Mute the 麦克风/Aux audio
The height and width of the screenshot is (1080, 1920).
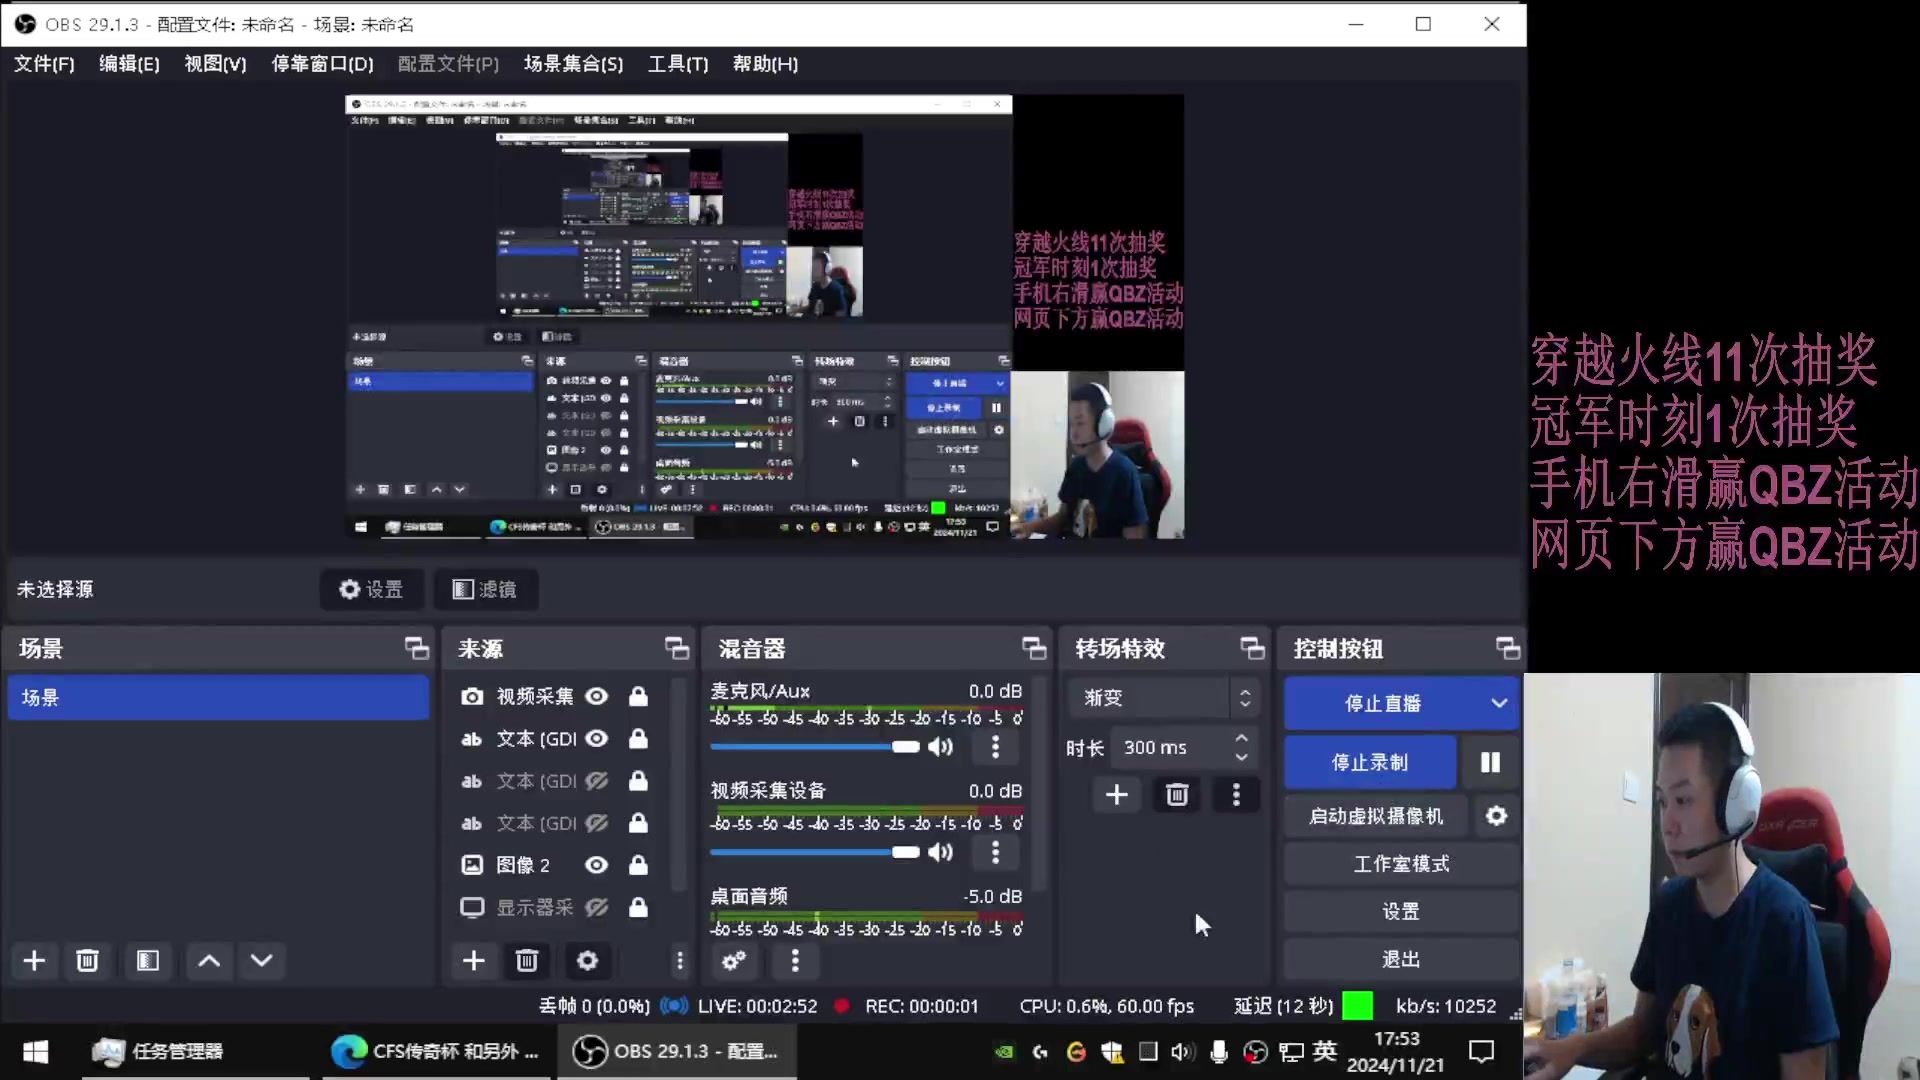point(941,747)
